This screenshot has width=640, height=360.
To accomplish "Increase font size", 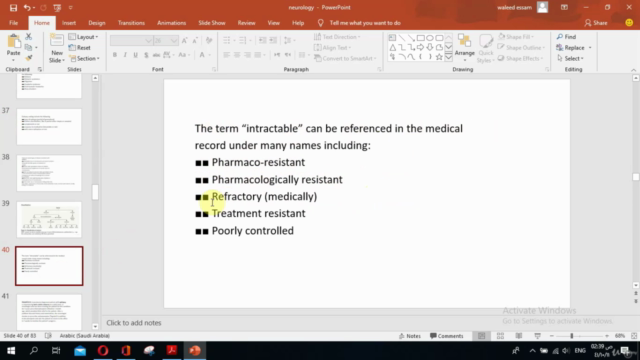I will point(184,40).
